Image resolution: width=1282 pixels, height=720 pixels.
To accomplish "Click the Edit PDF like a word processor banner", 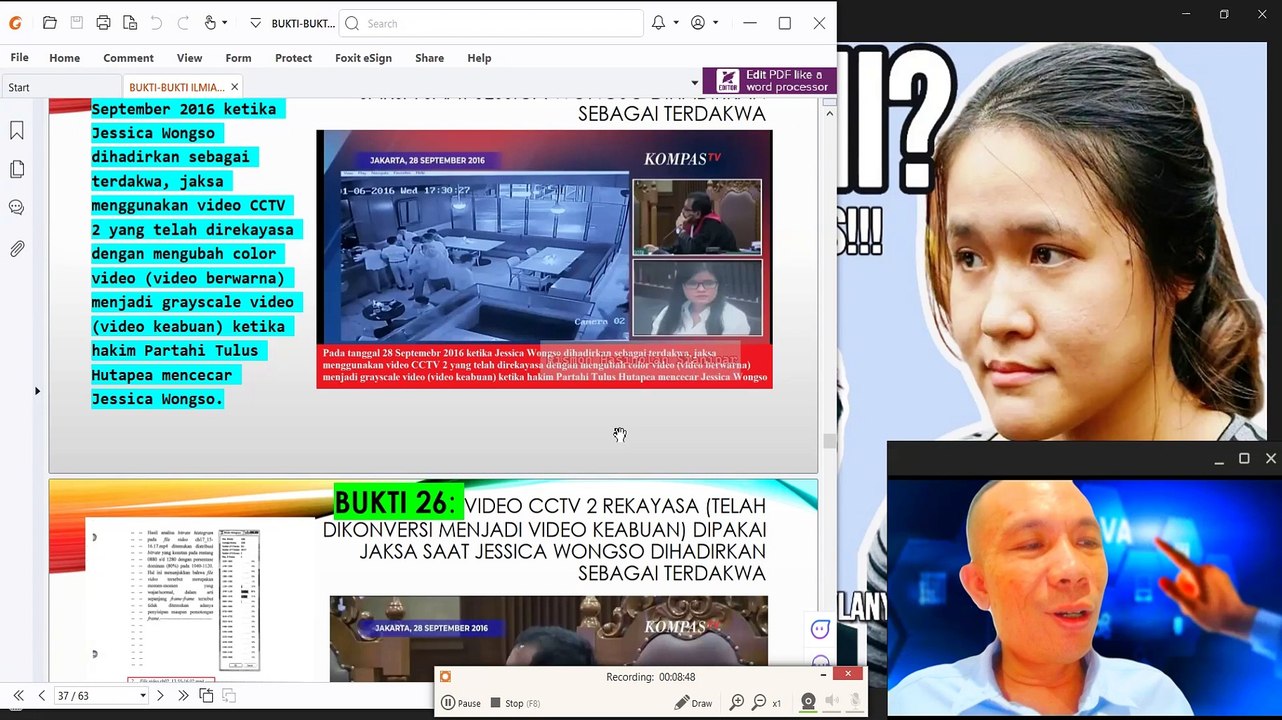I will (x=769, y=81).
